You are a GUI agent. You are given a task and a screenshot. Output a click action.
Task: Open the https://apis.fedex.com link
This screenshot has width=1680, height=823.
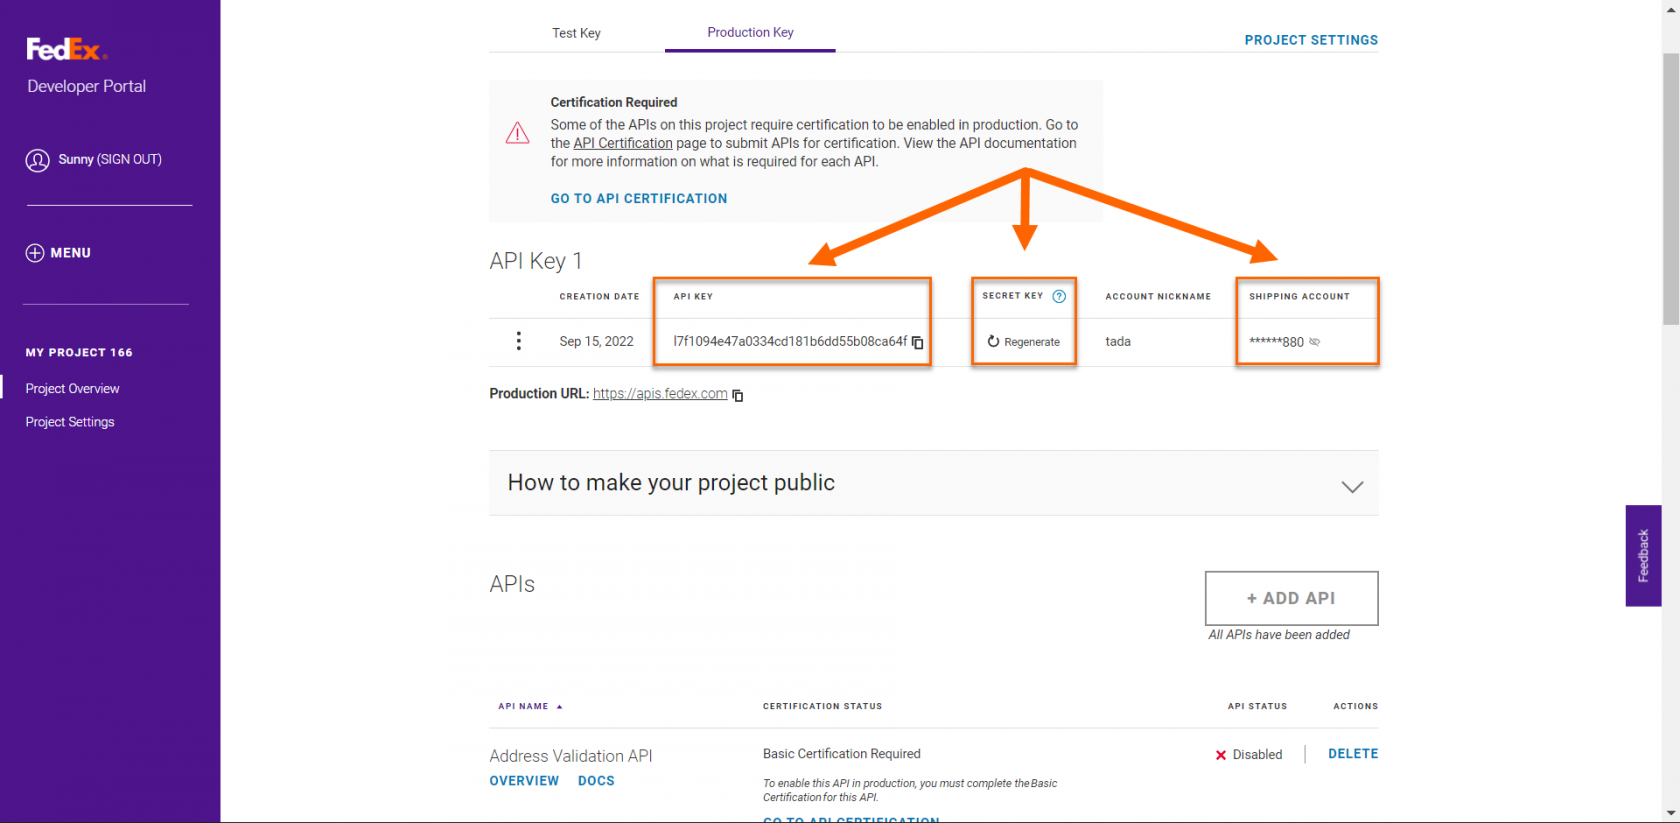660,394
